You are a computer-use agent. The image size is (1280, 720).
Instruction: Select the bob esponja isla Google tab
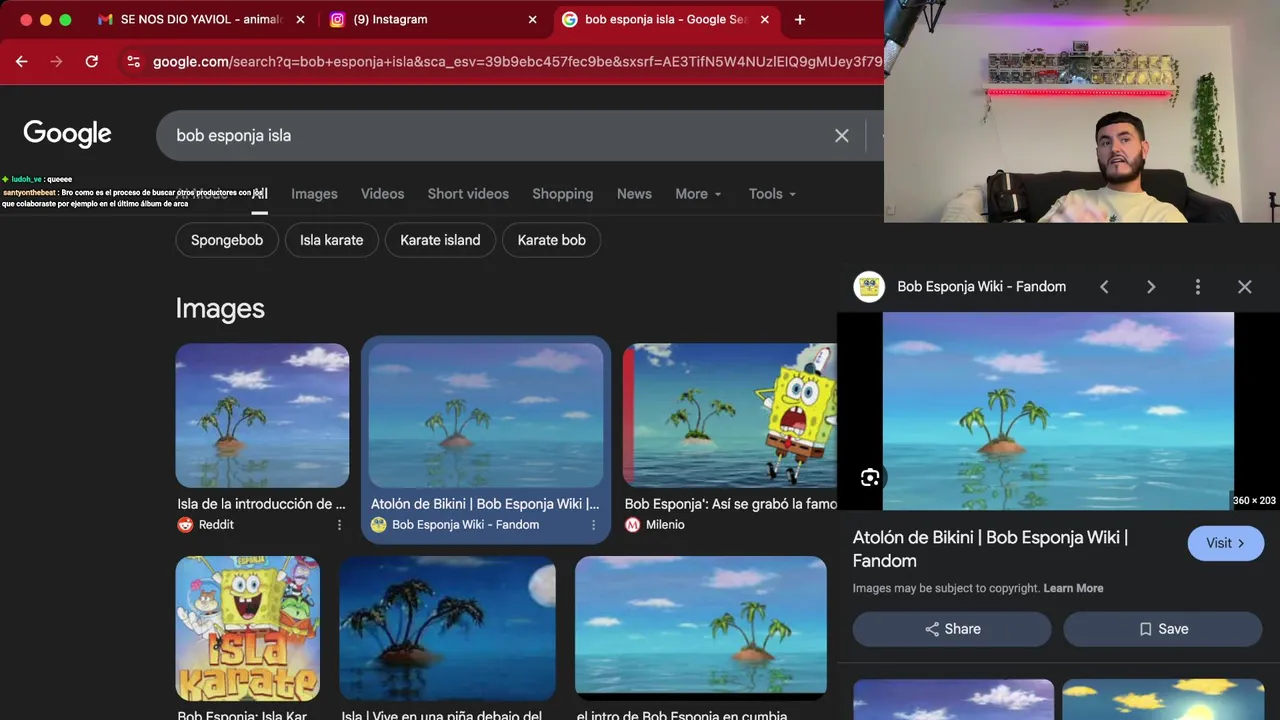tap(665, 19)
